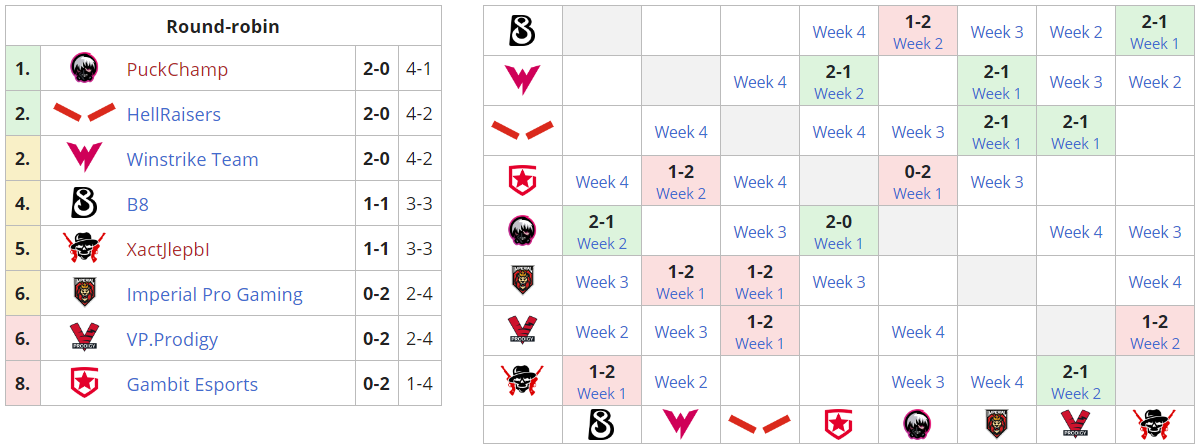Click the Gambit logo in the crosstable's left column
This screenshot has height=448, width=1202.
[523, 181]
